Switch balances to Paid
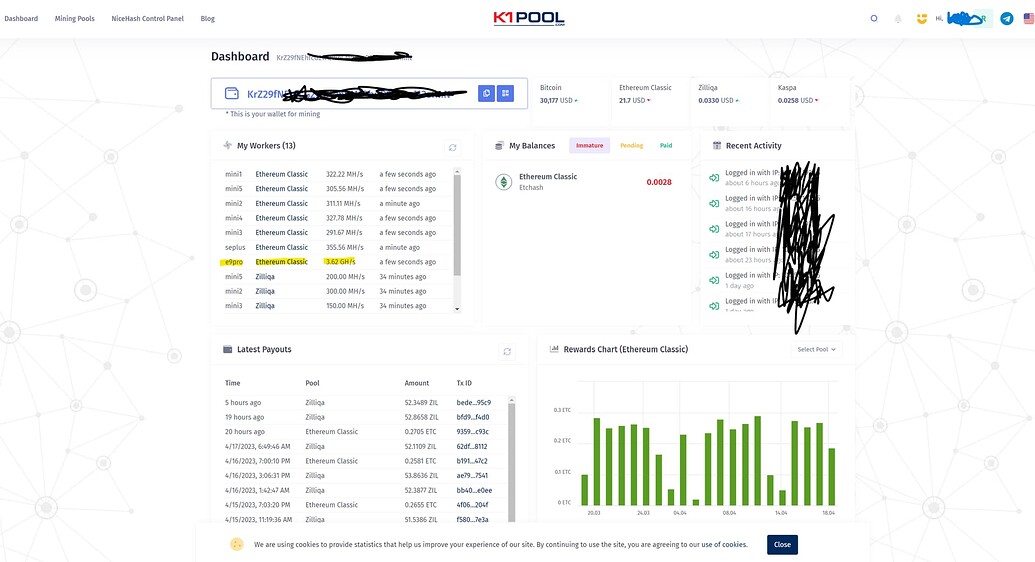The image size is (1035, 562). tap(666, 145)
